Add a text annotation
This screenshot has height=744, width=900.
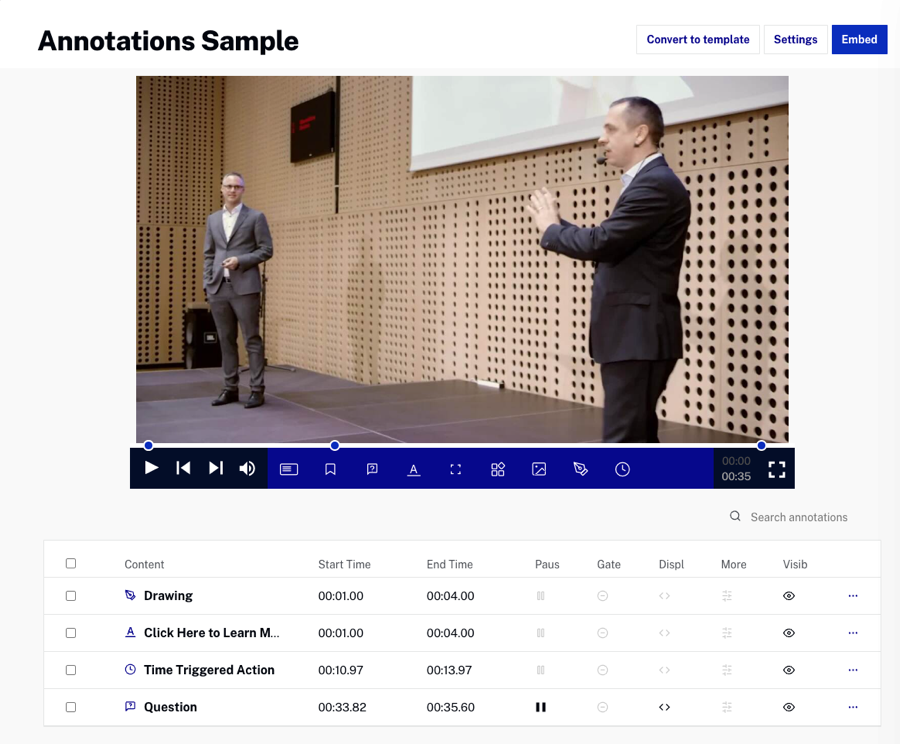pos(413,469)
